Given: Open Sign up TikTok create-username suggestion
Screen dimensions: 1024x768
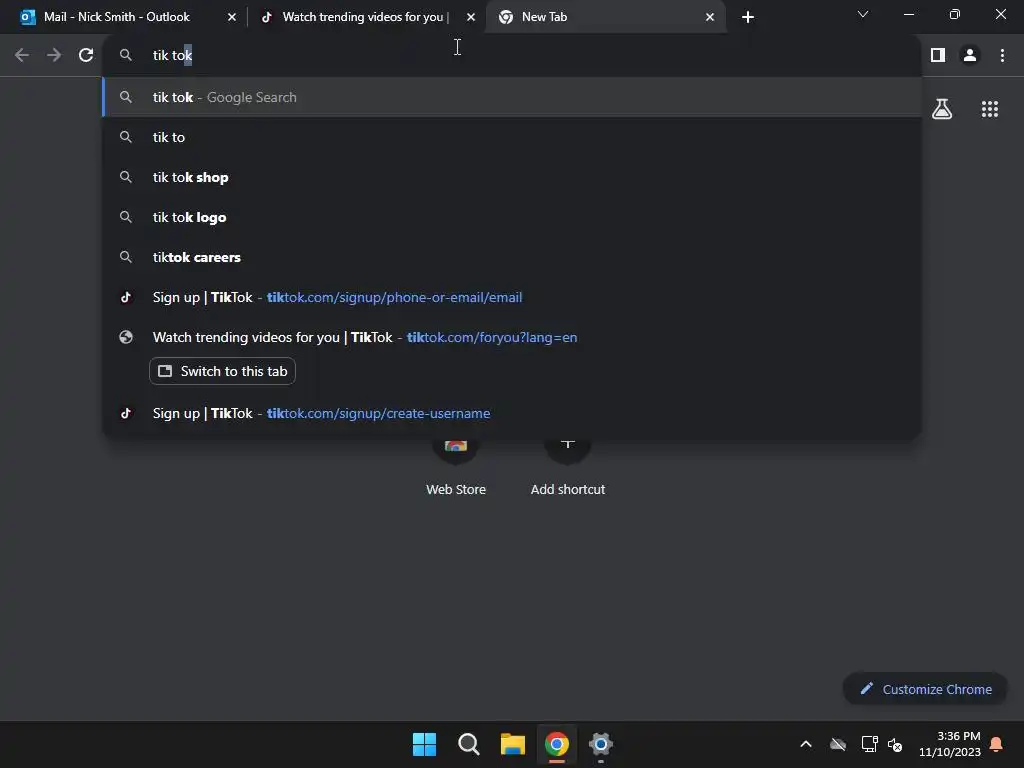Looking at the screenshot, I should click(x=513, y=413).
